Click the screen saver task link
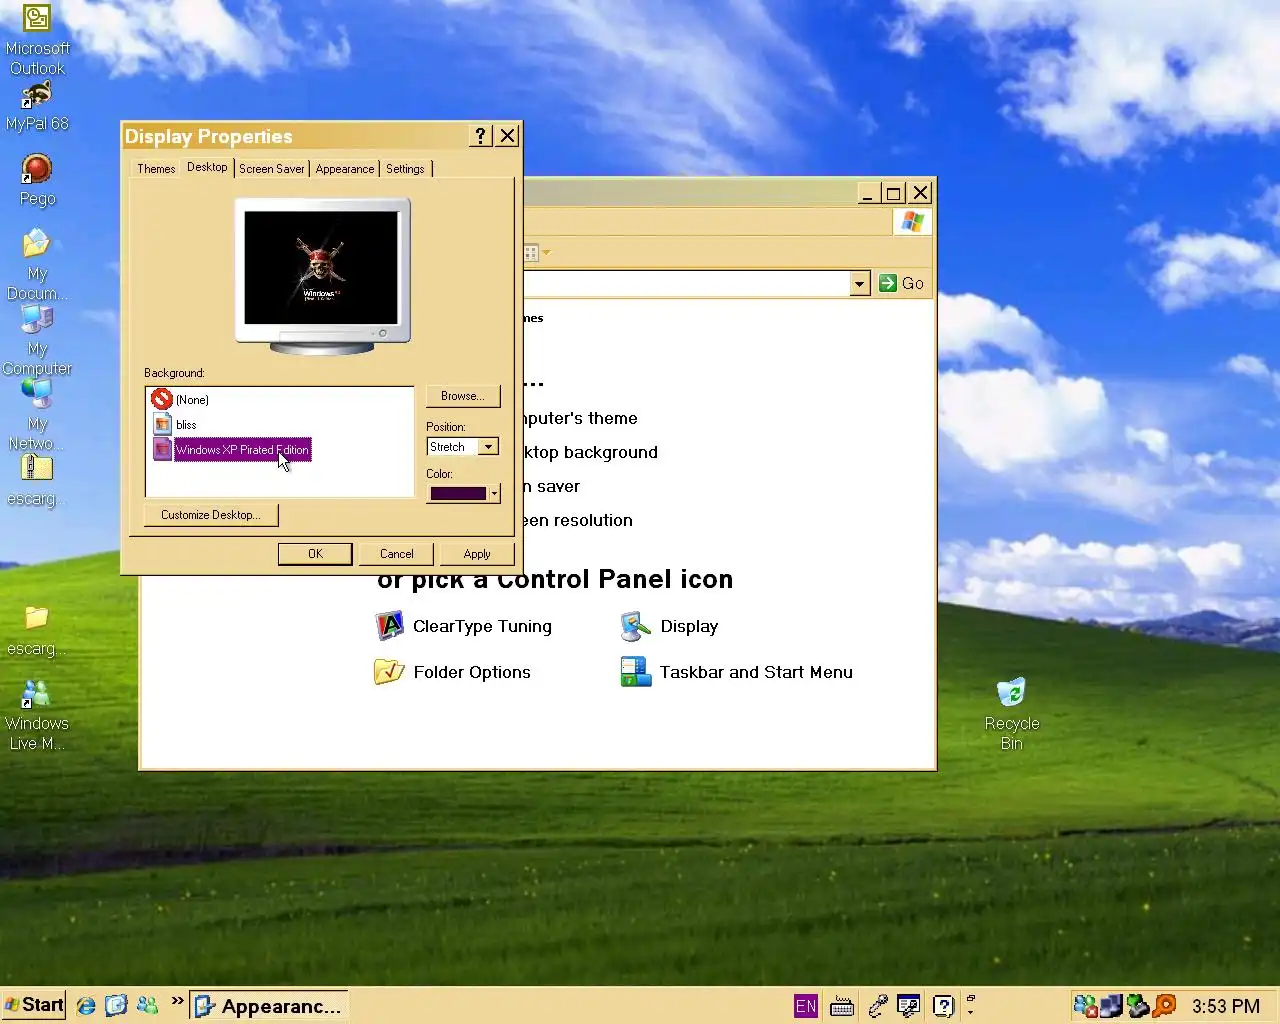The height and width of the screenshot is (1024, 1280). coord(551,486)
